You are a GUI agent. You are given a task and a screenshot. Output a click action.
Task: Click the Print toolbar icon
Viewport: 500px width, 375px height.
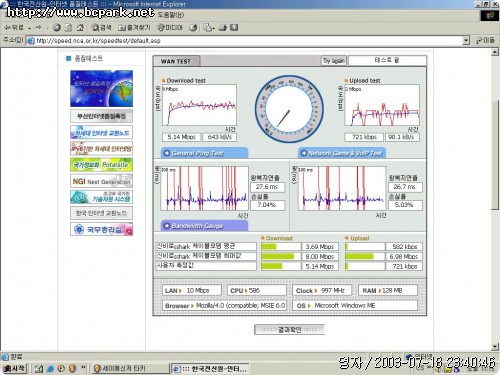[223, 28]
